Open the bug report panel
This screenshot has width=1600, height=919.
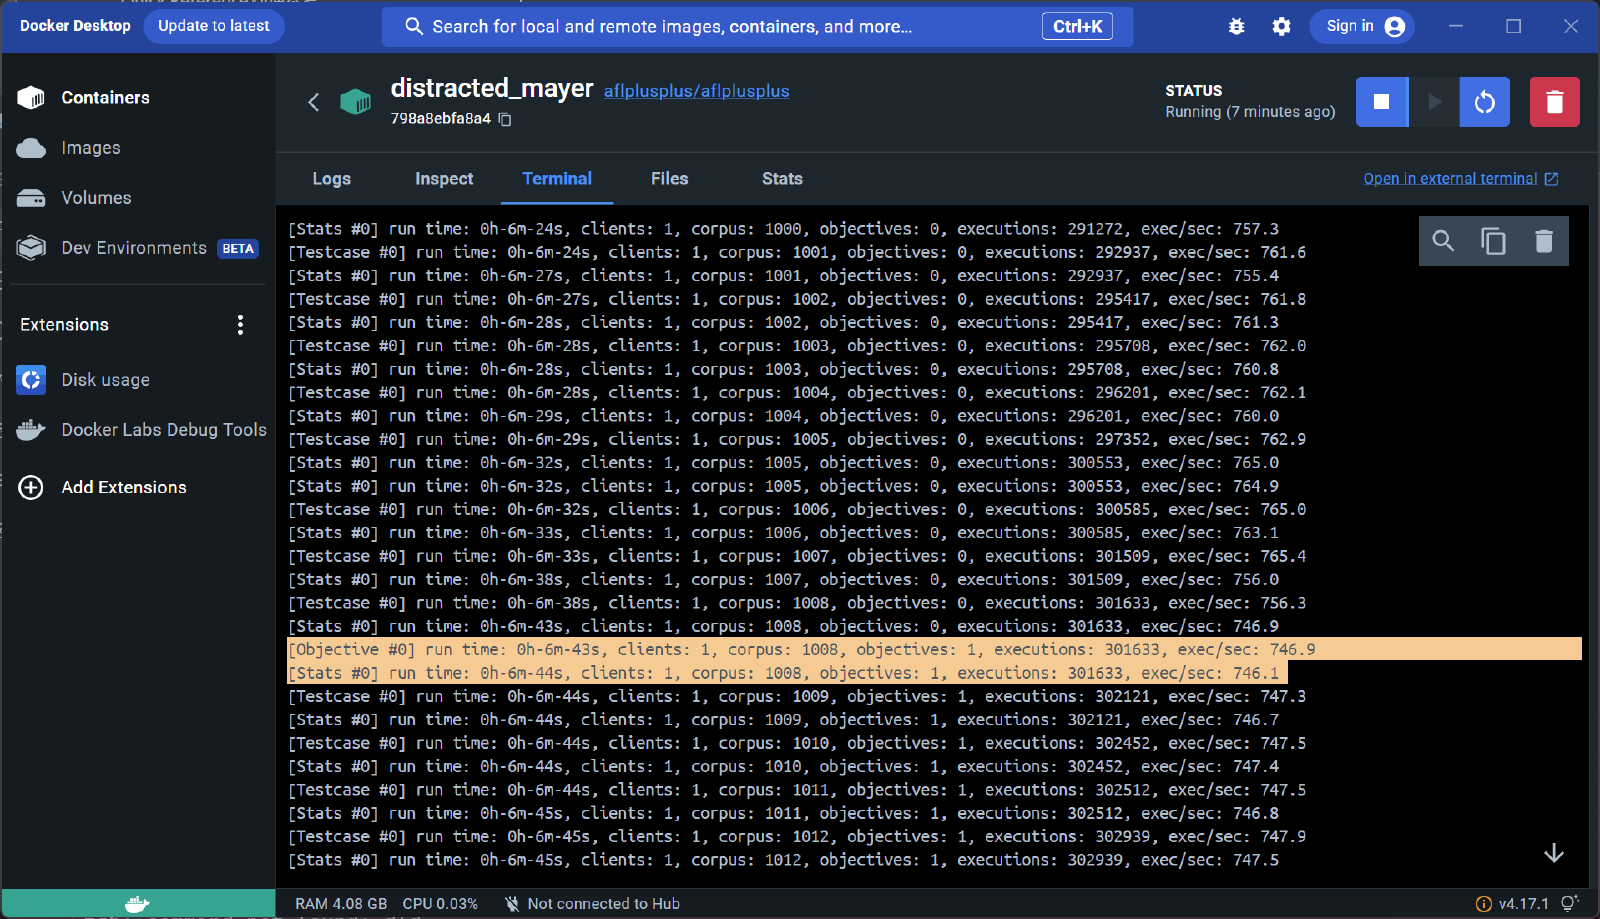coord(1237,26)
